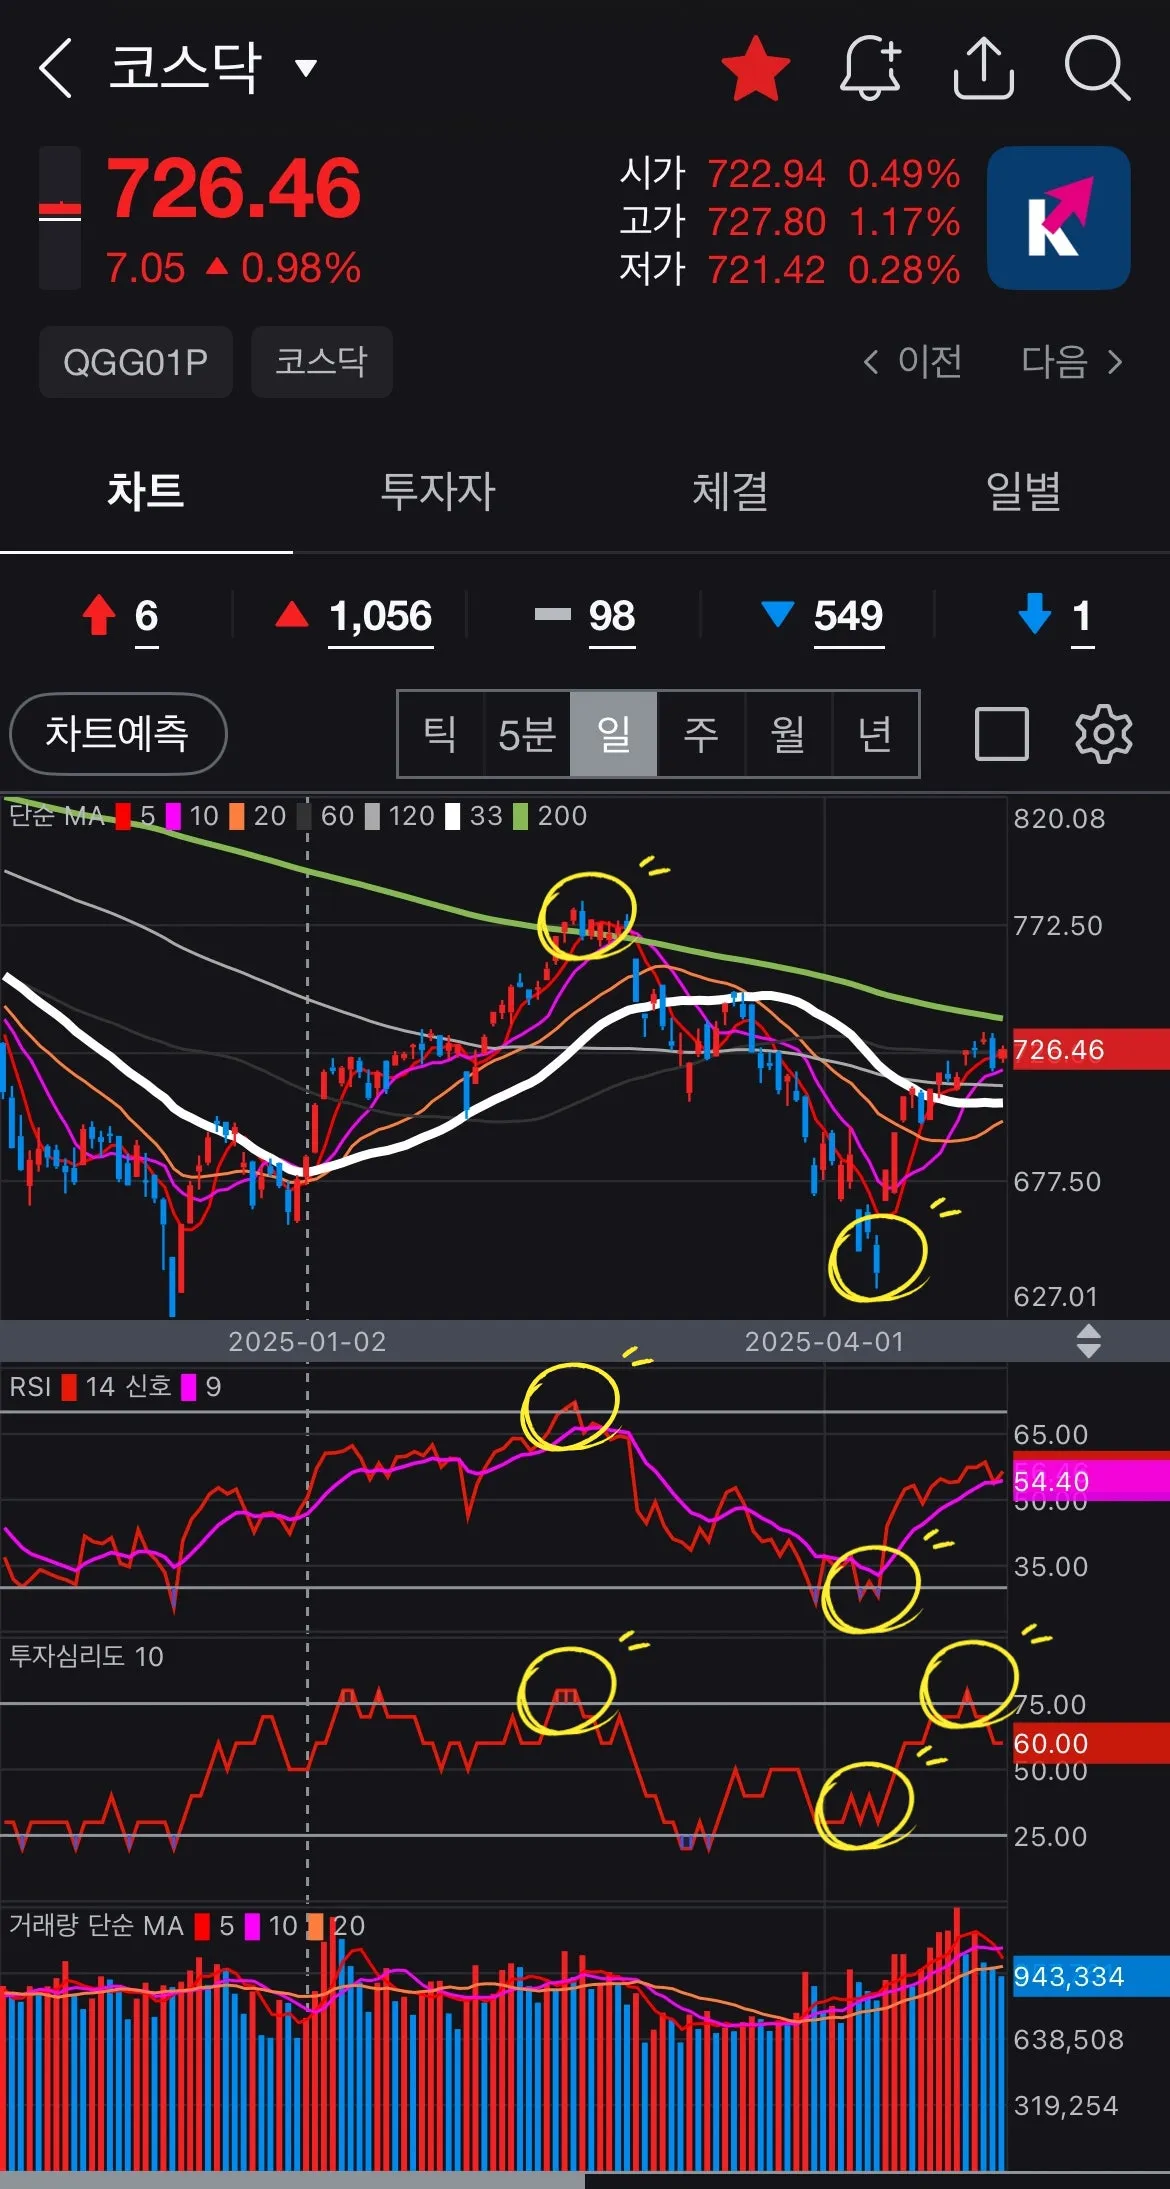Switch to the 투자자 tab
Image resolution: width=1170 pixels, height=2189 pixels.
[x=438, y=492]
